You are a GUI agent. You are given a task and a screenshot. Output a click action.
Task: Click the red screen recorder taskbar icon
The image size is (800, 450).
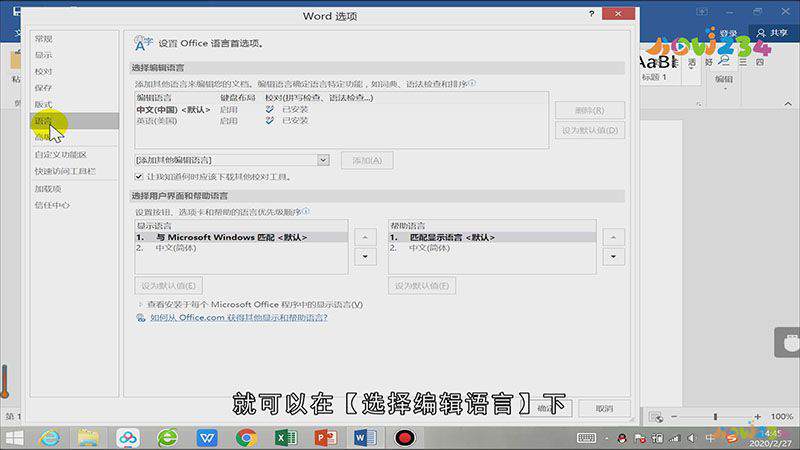pos(405,438)
